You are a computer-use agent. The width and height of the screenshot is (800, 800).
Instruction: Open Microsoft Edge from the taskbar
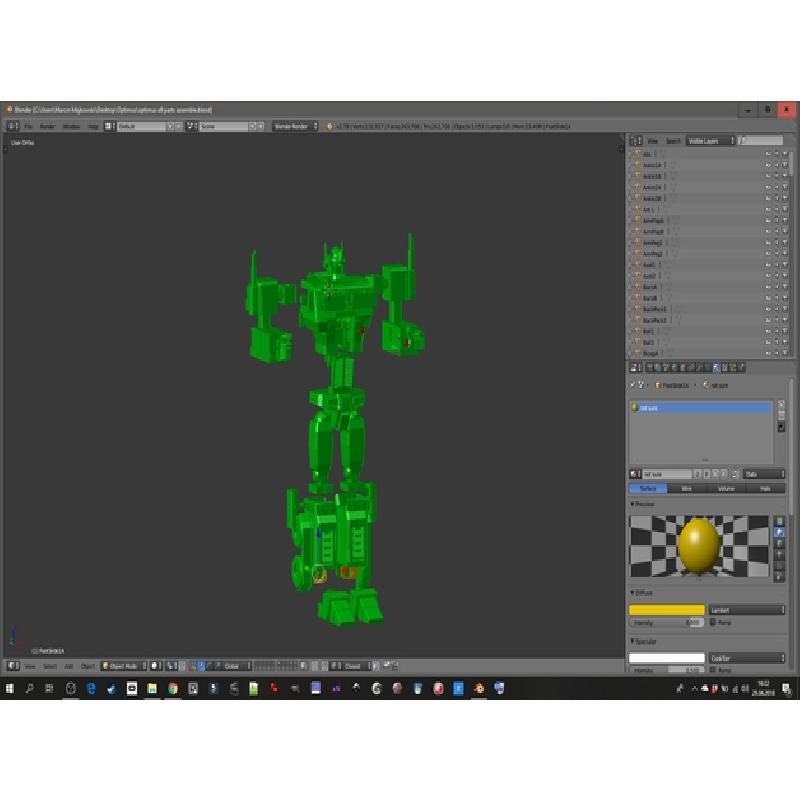coord(91,689)
